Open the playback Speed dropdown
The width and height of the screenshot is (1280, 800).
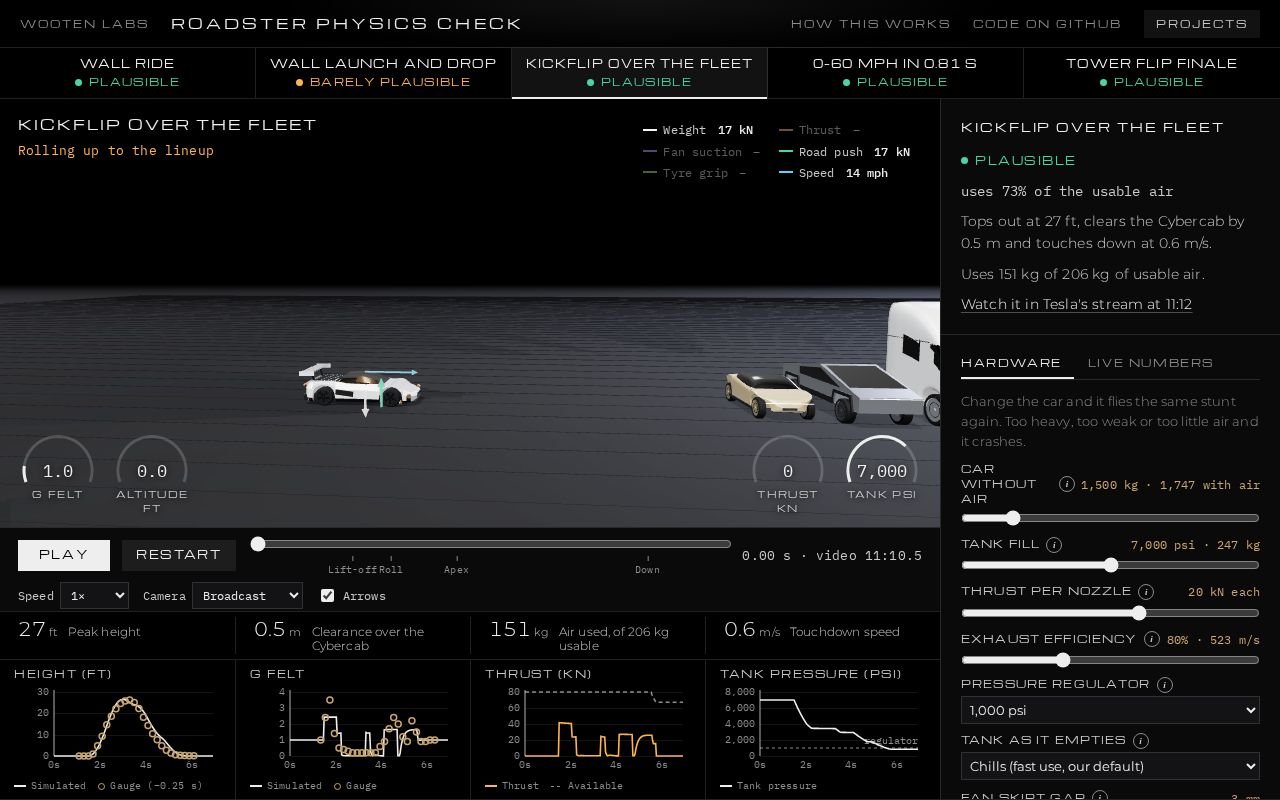94,596
